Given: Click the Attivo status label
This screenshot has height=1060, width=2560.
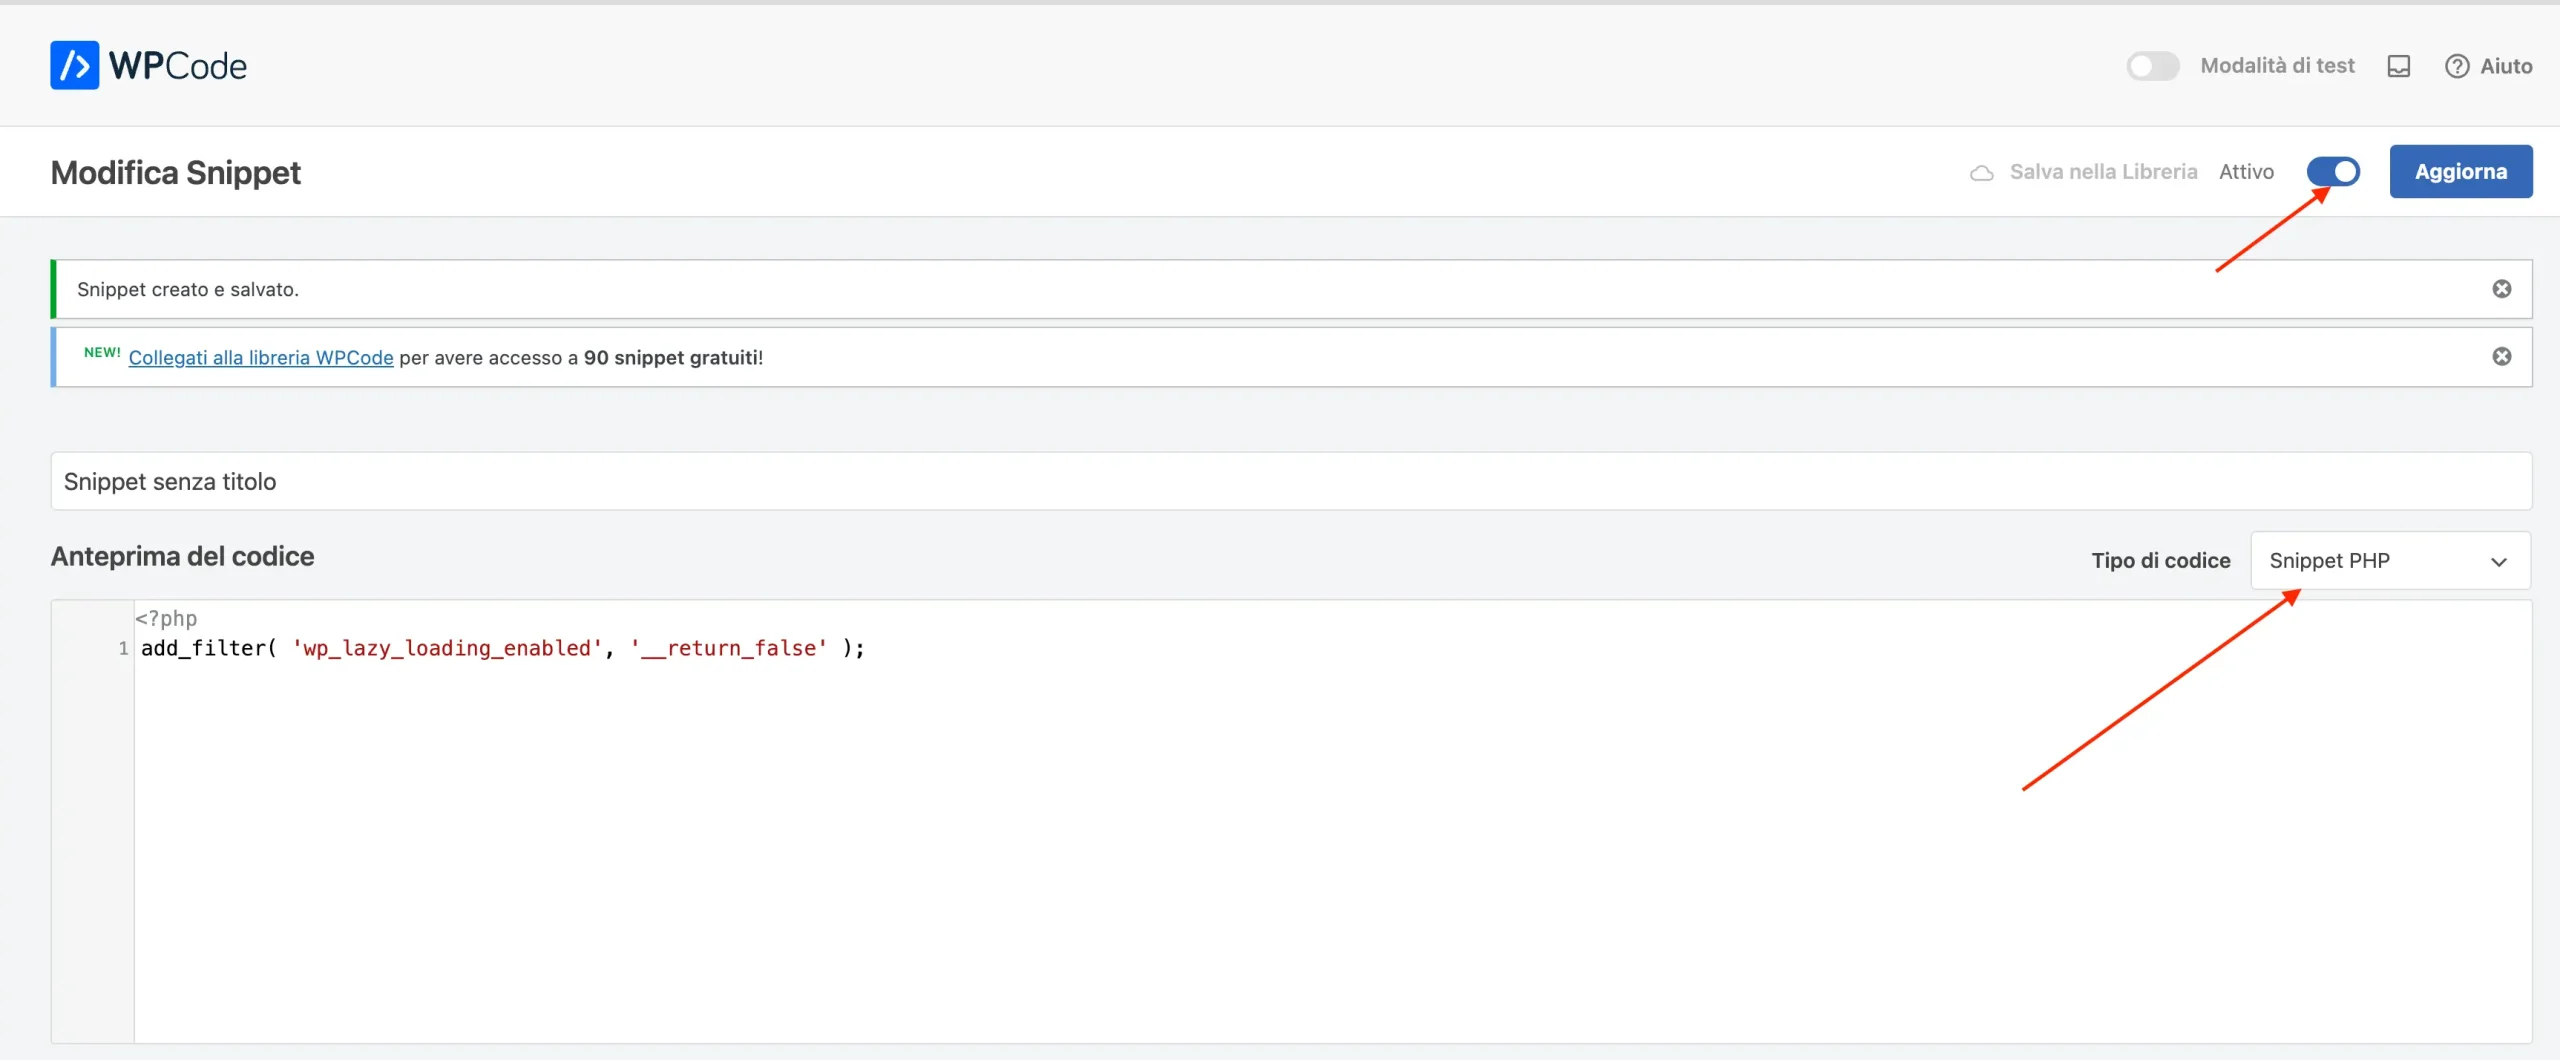Looking at the screenshot, I should click(x=2246, y=171).
